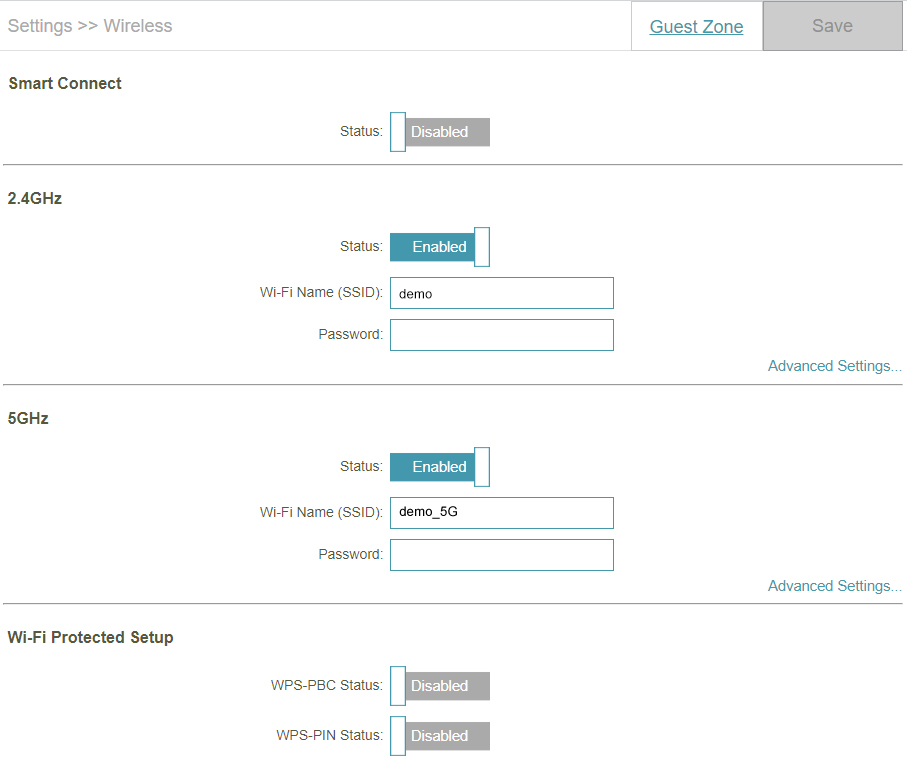
Task: Focus the 5GHz Password field
Action: tap(501, 555)
